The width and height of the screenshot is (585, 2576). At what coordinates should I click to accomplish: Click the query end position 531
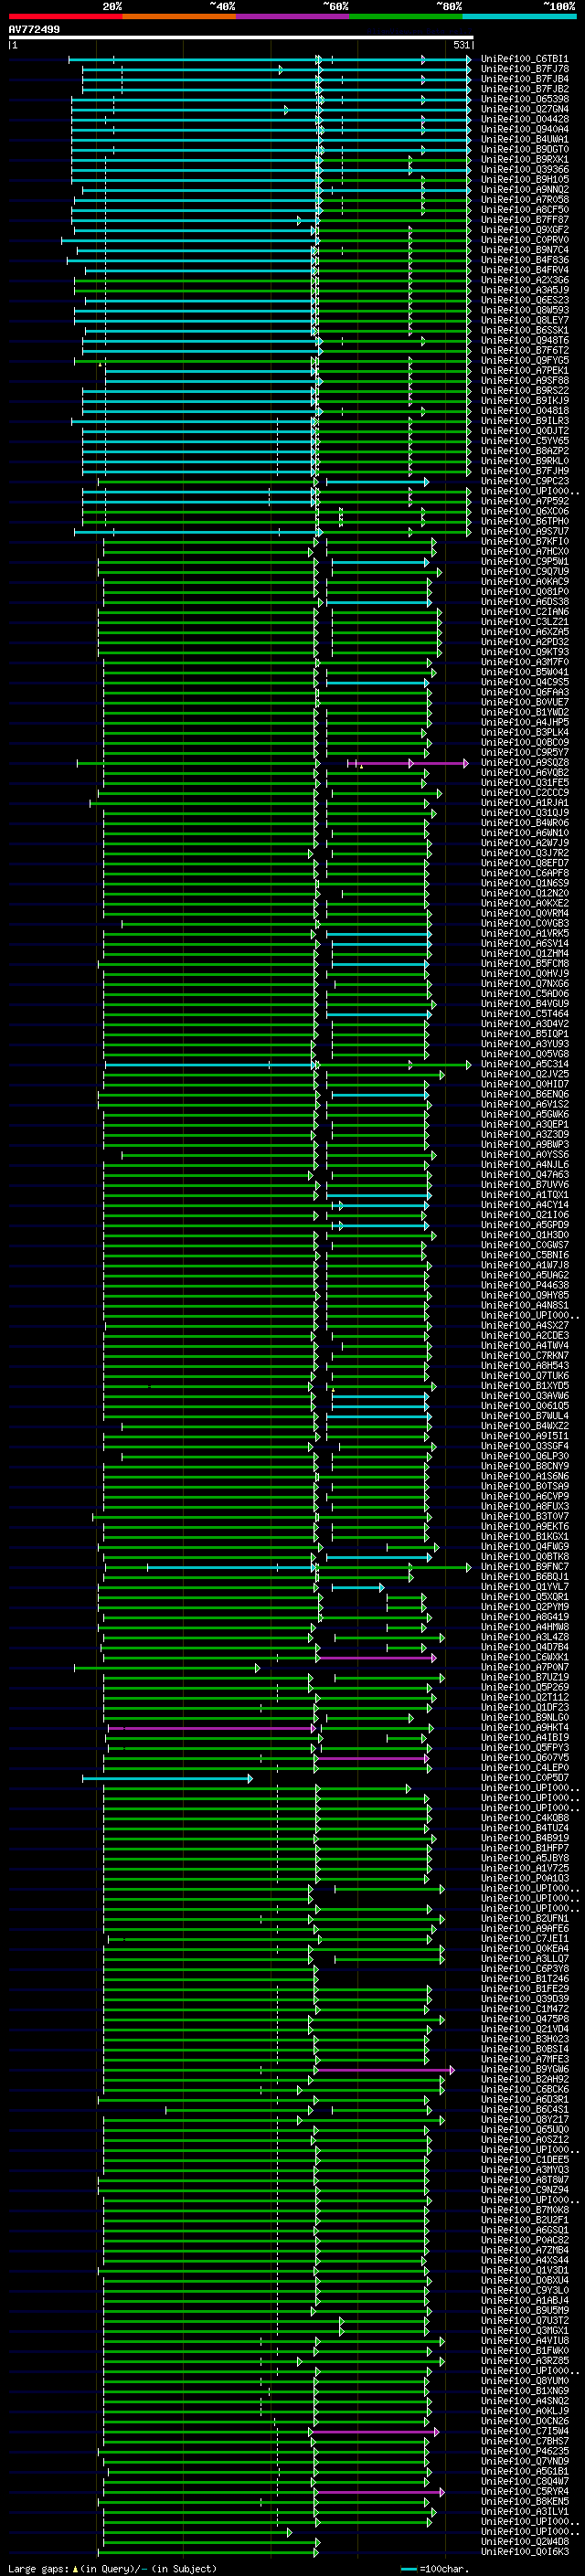461,45
